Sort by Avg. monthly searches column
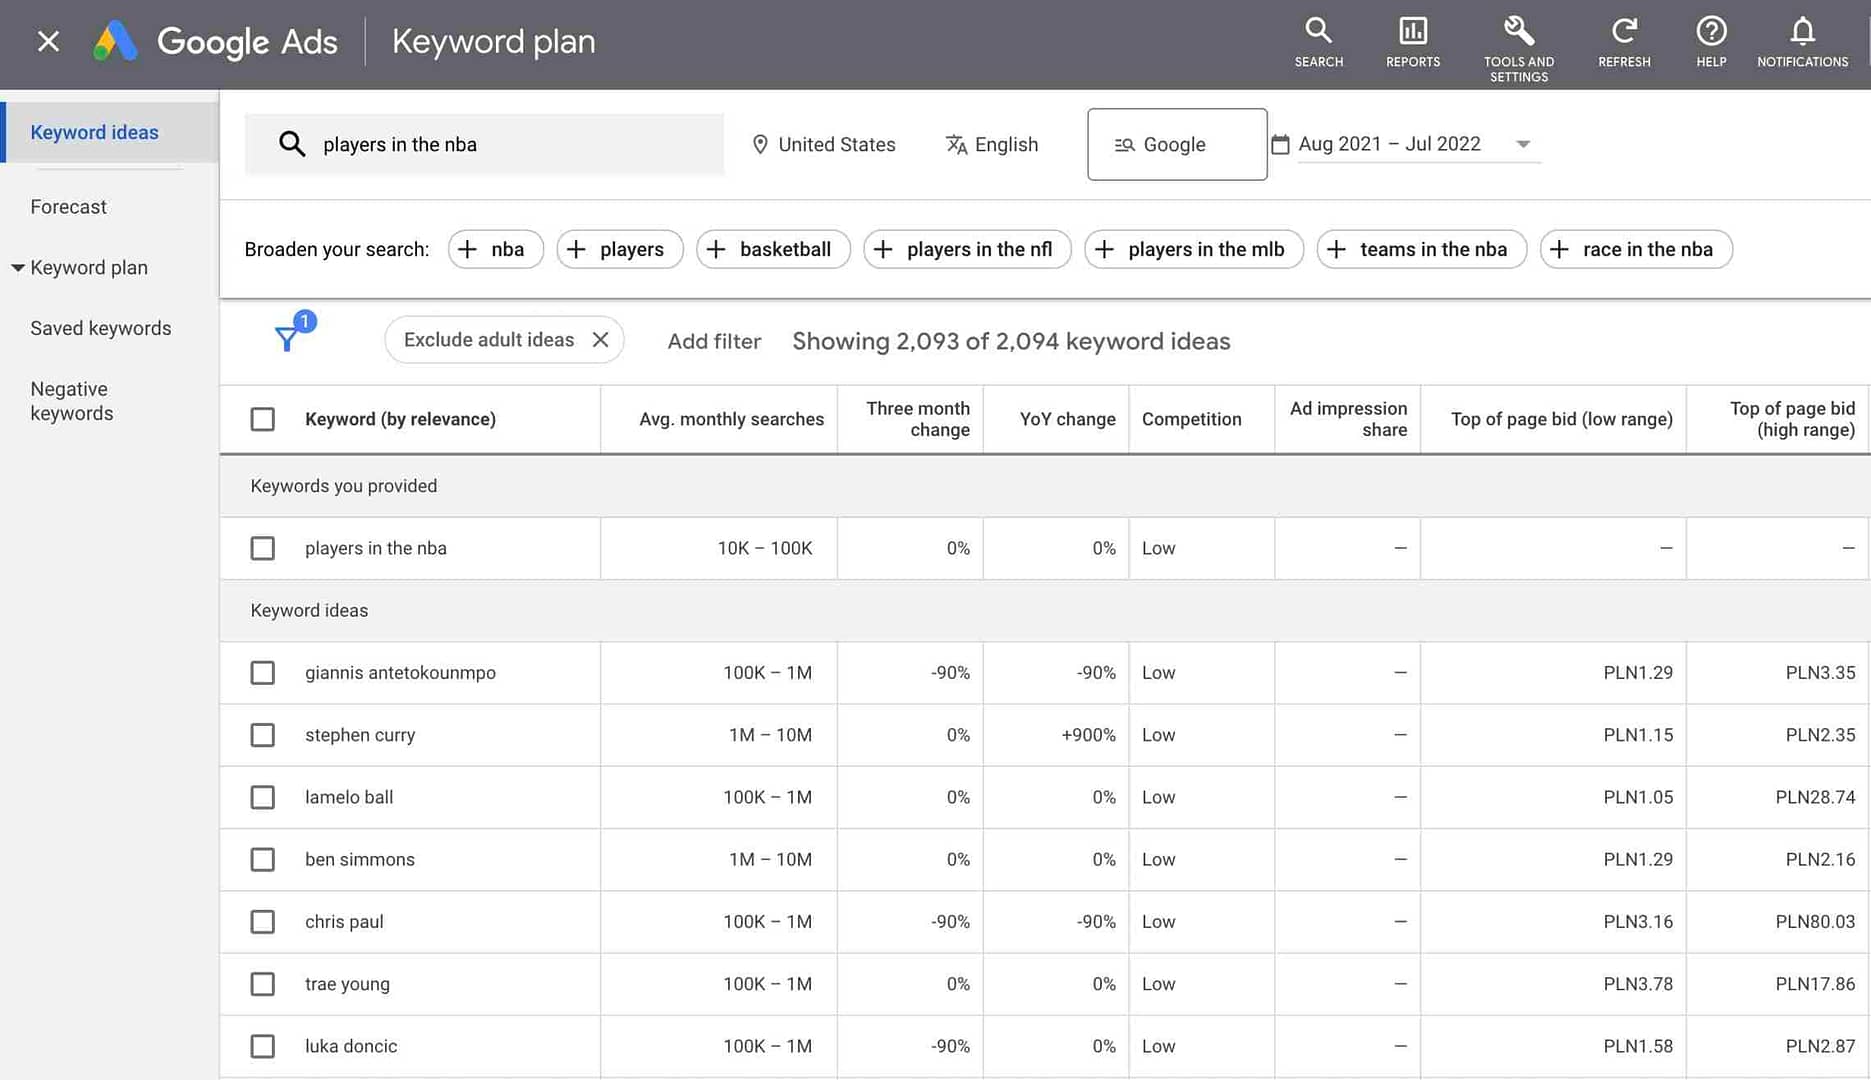The width and height of the screenshot is (1871, 1080). coord(731,419)
